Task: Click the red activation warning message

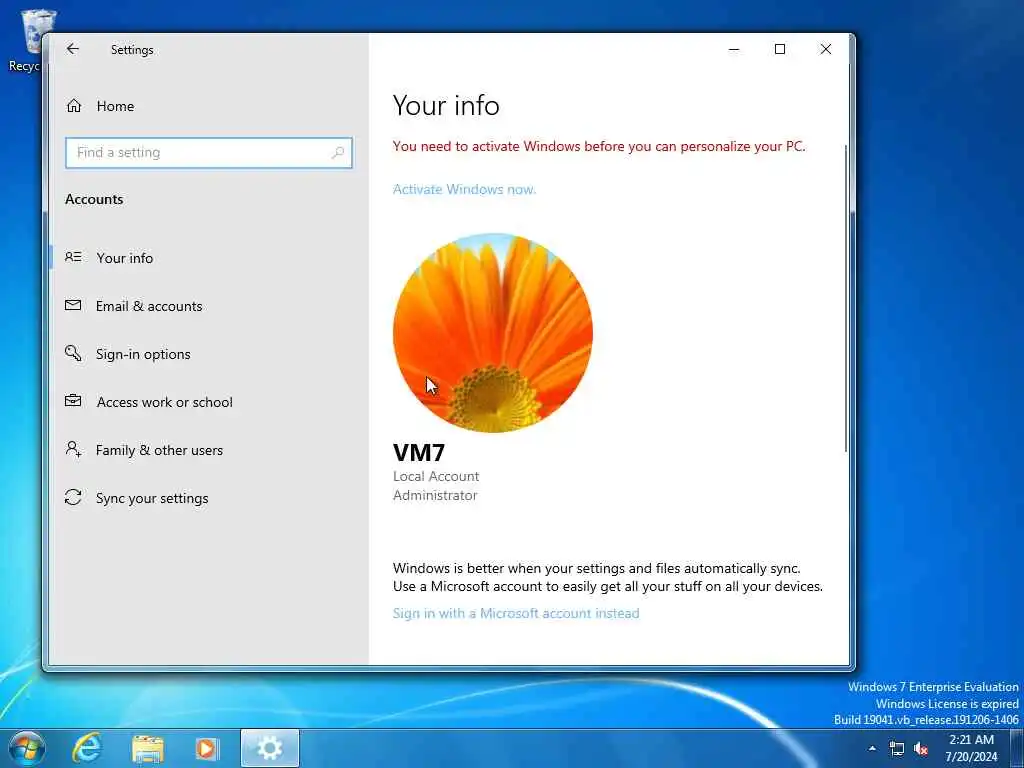Action: tap(599, 146)
